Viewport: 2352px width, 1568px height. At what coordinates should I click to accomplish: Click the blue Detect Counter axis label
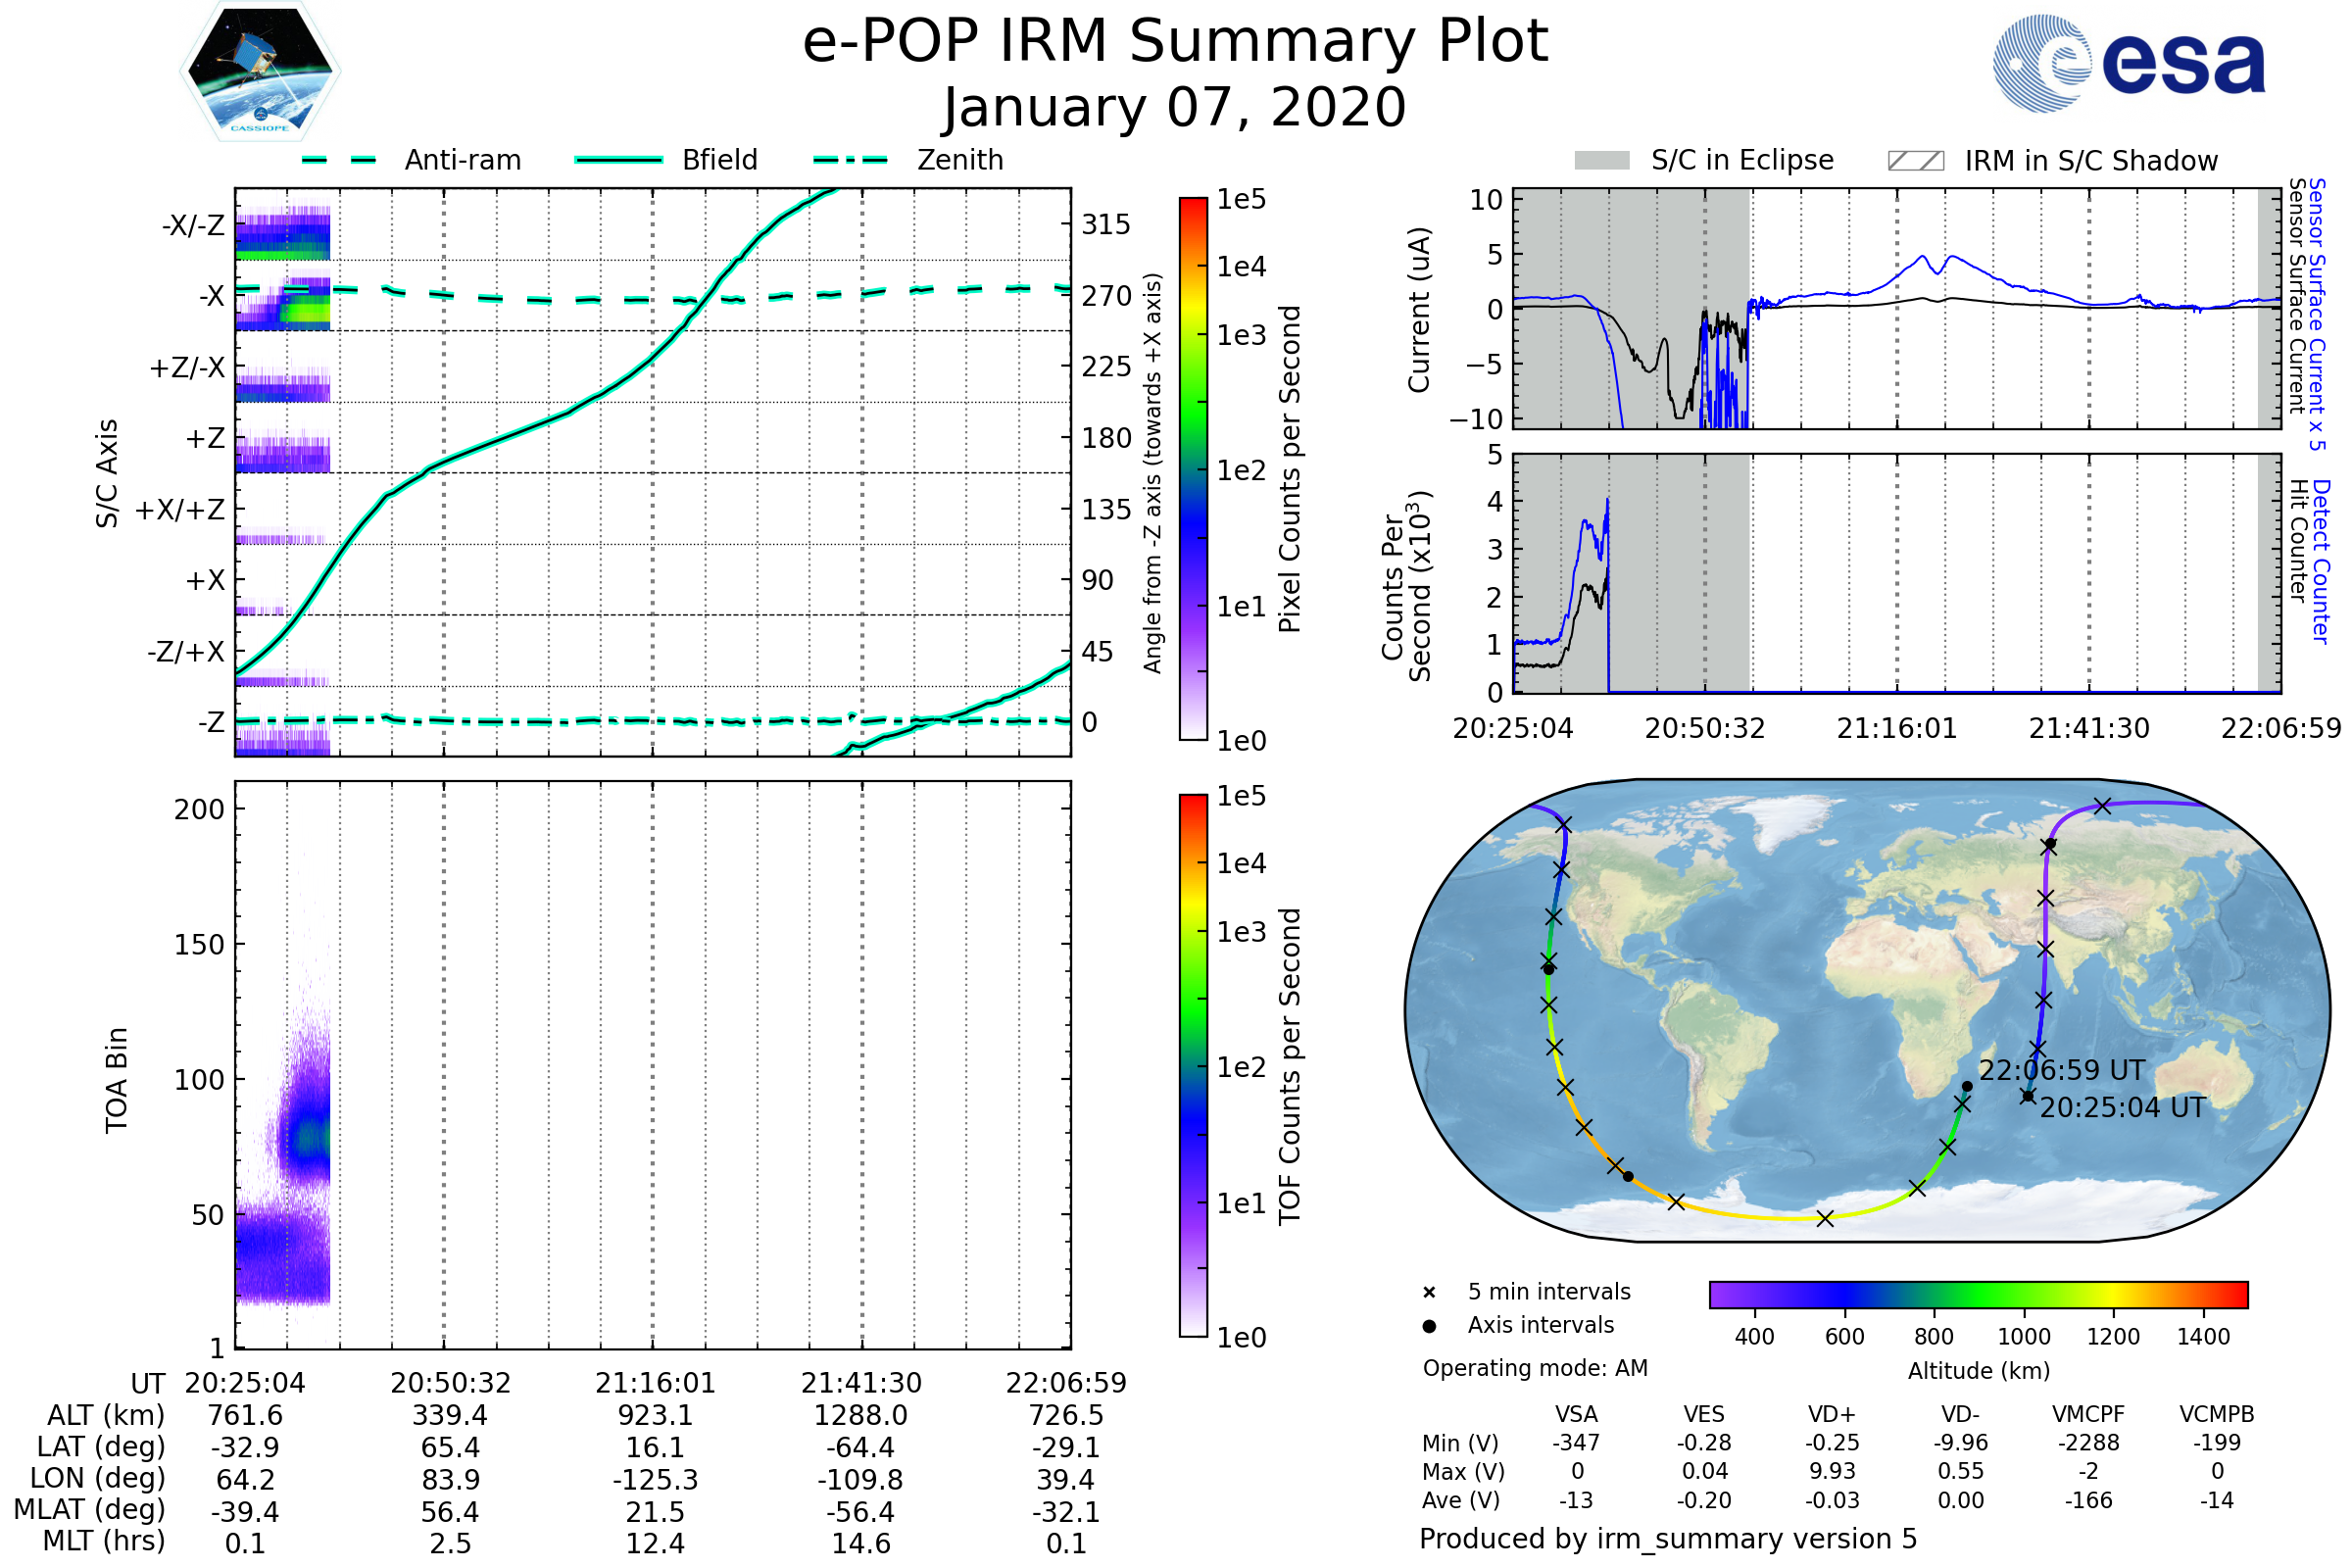[2321, 562]
